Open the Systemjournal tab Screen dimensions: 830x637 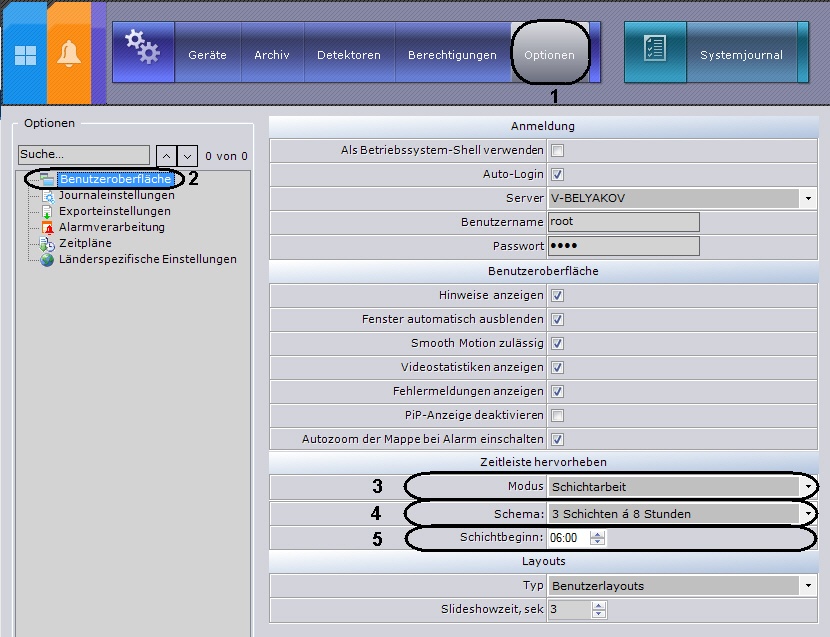[741, 55]
